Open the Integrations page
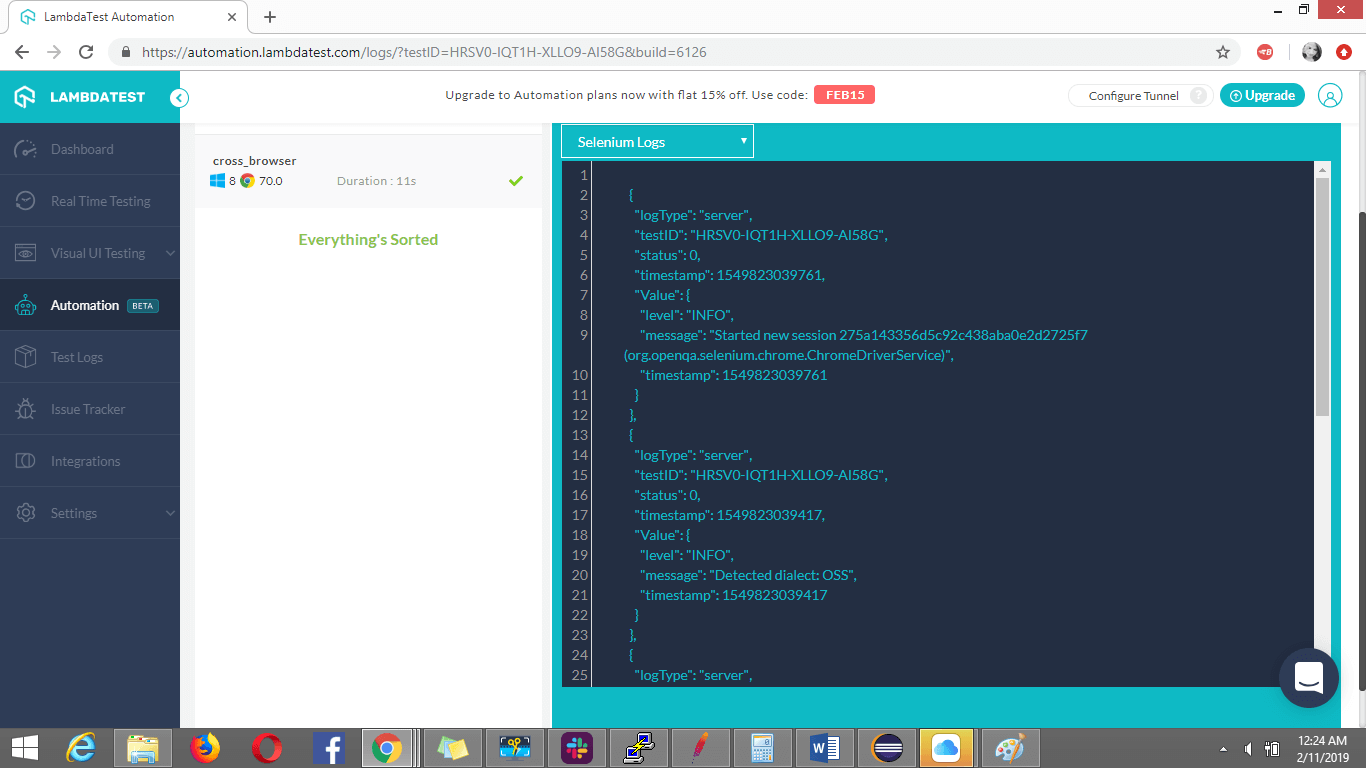1366x768 pixels. [x=85, y=461]
